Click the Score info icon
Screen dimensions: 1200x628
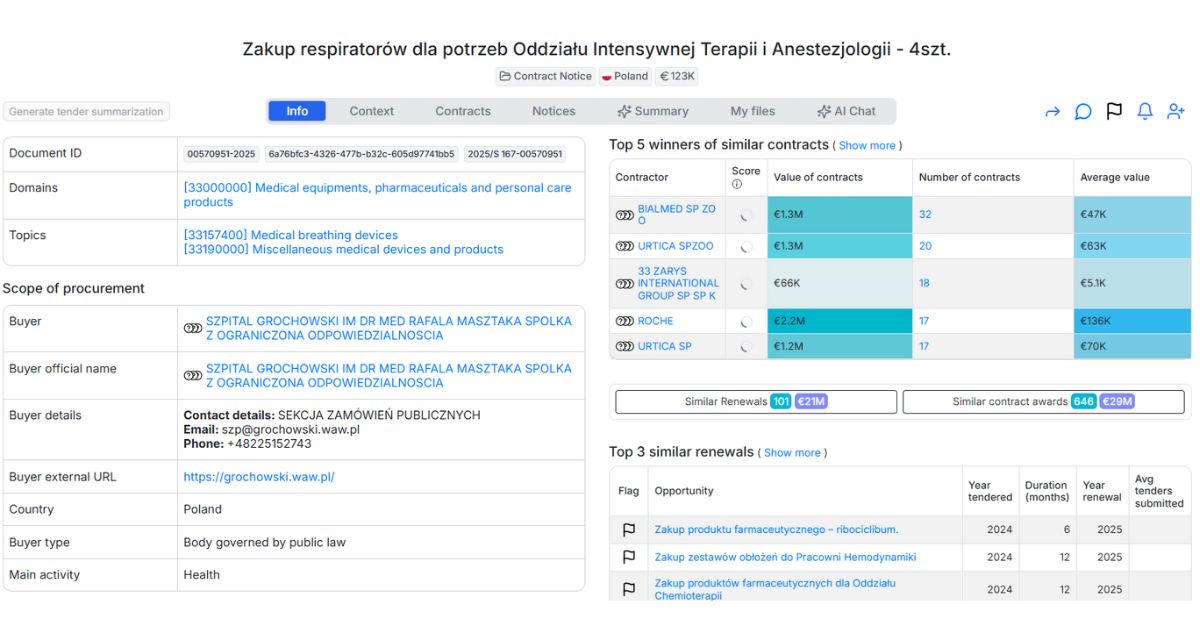(x=737, y=184)
